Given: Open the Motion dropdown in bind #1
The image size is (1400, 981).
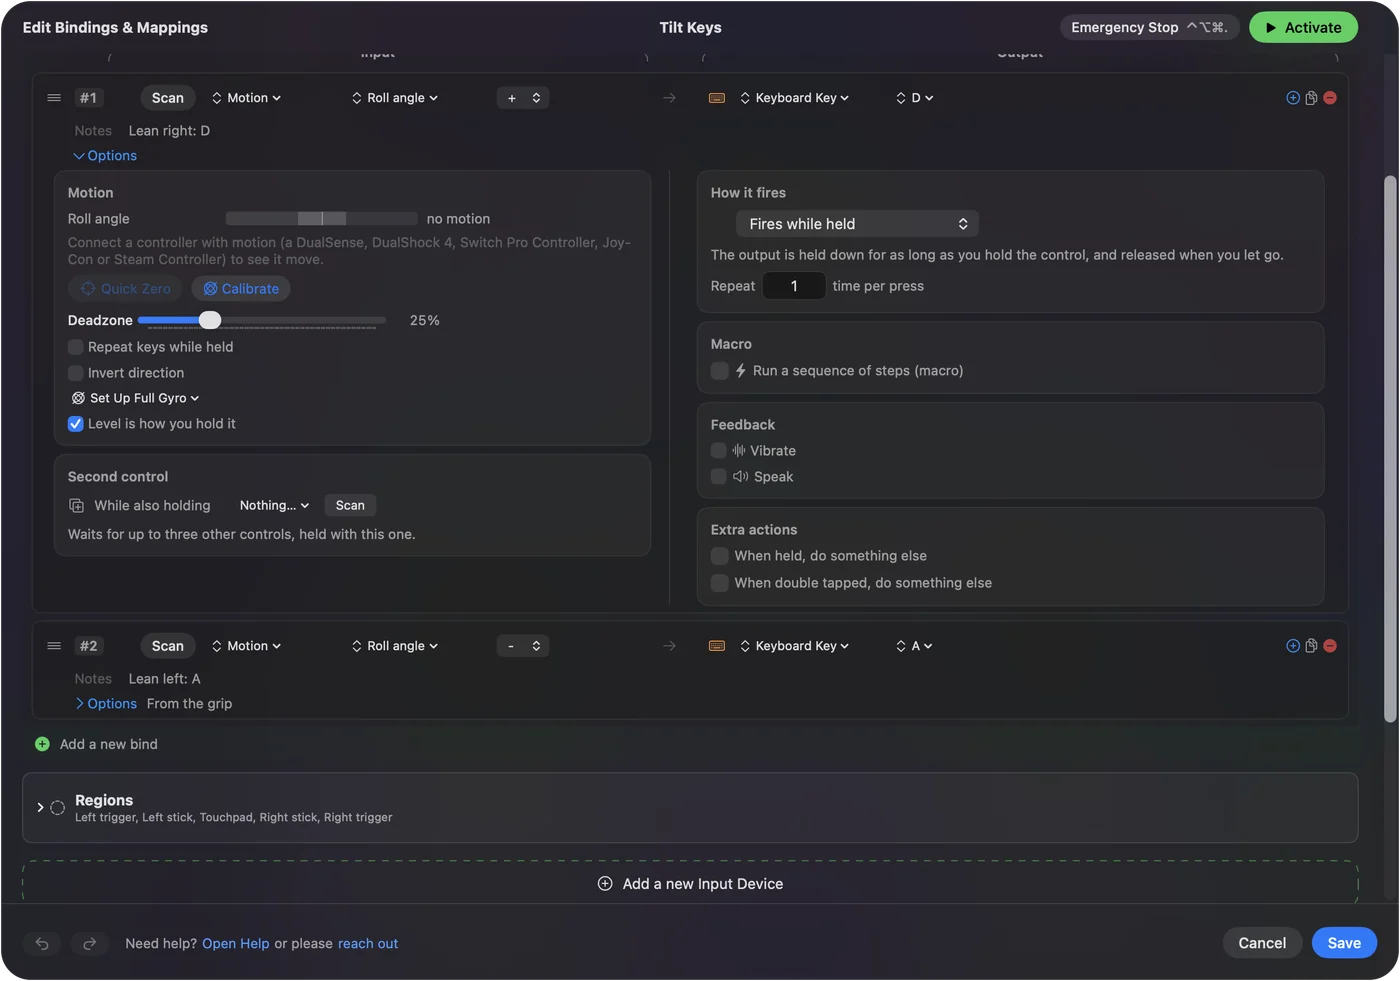Looking at the screenshot, I should (246, 98).
